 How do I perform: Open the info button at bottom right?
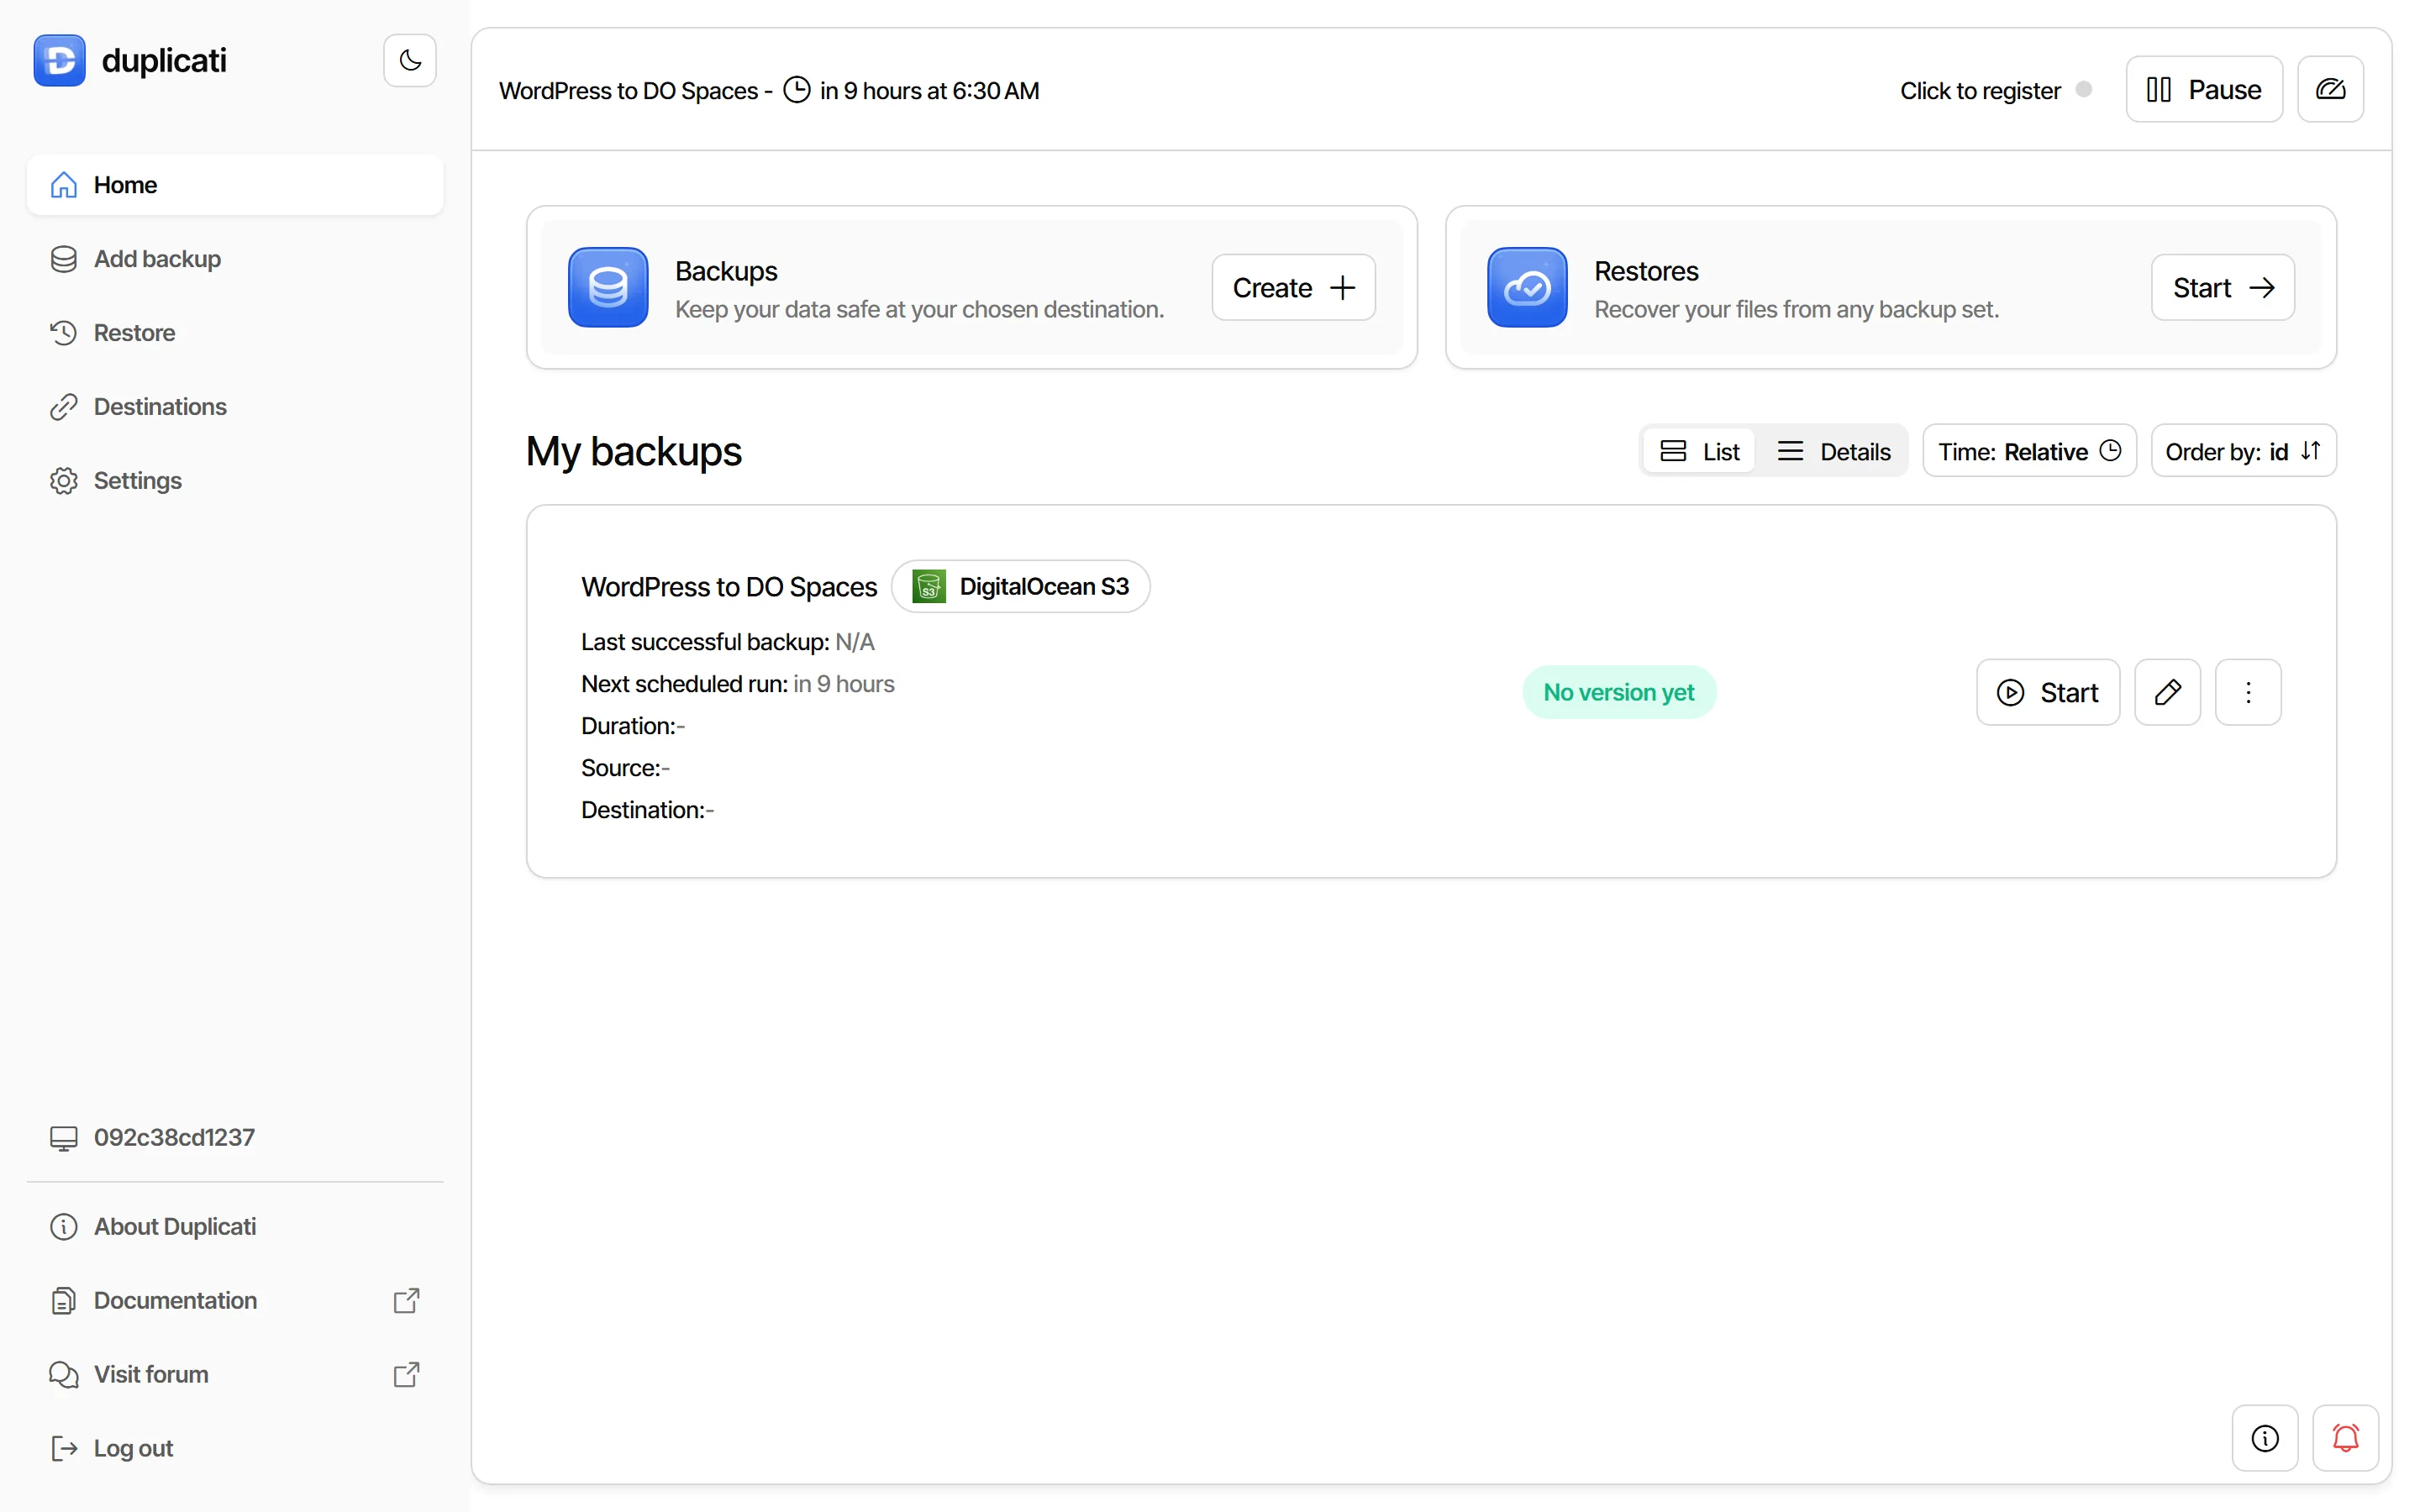[2264, 1438]
